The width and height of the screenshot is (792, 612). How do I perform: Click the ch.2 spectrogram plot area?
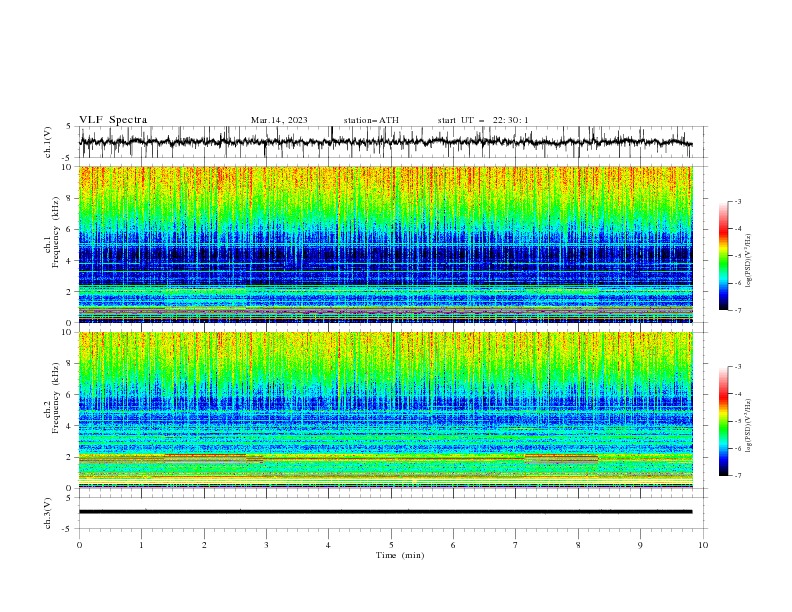[x=385, y=410]
